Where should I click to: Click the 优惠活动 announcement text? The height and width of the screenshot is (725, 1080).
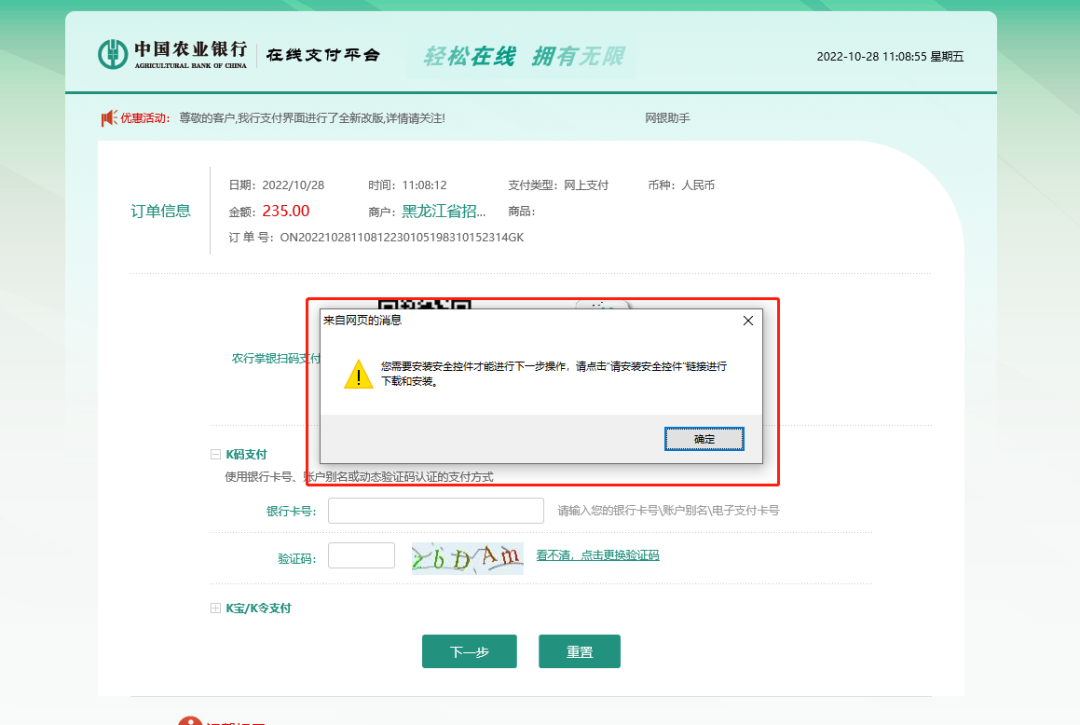point(145,118)
